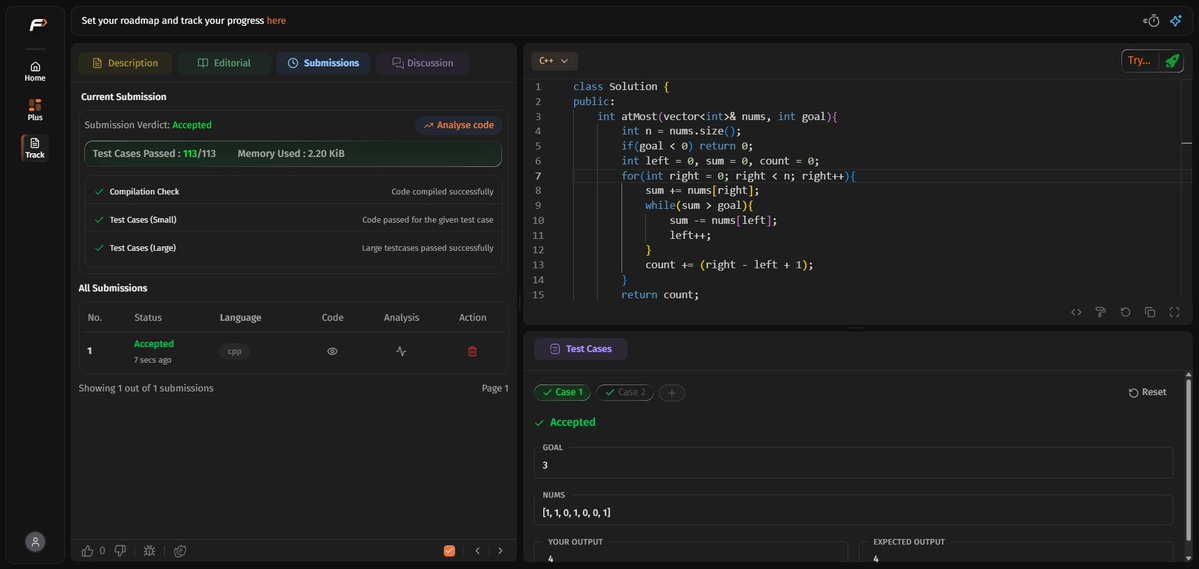
Task: Open the user profile avatar
Action: click(35, 541)
